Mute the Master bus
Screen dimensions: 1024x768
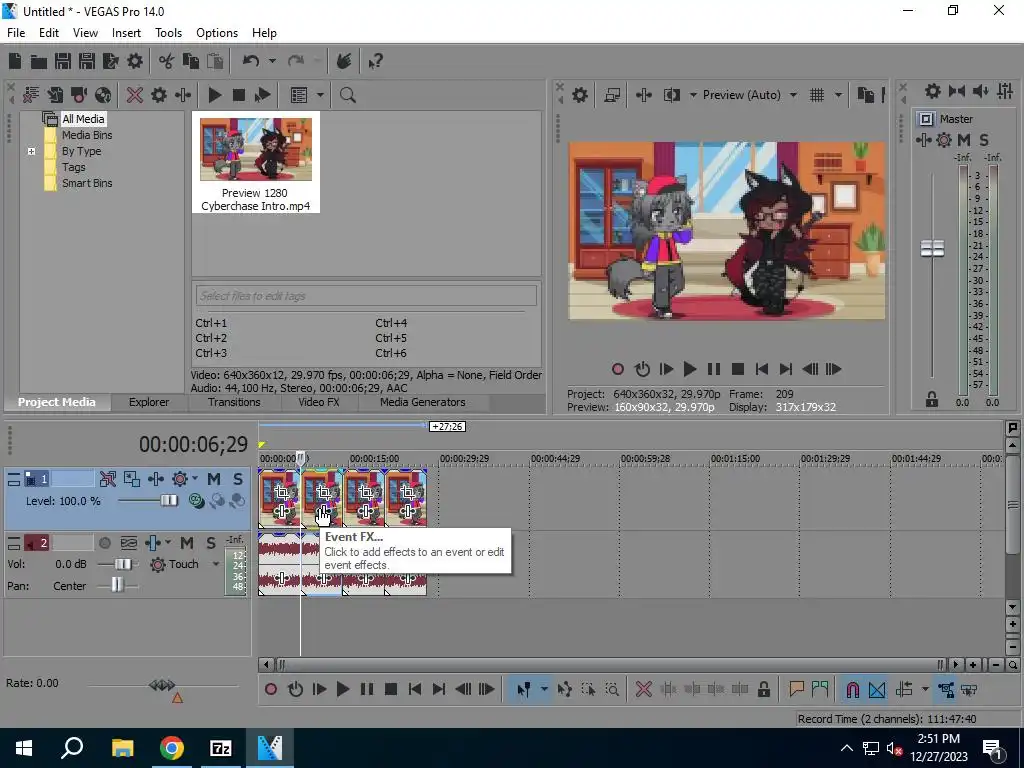point(964,140)
